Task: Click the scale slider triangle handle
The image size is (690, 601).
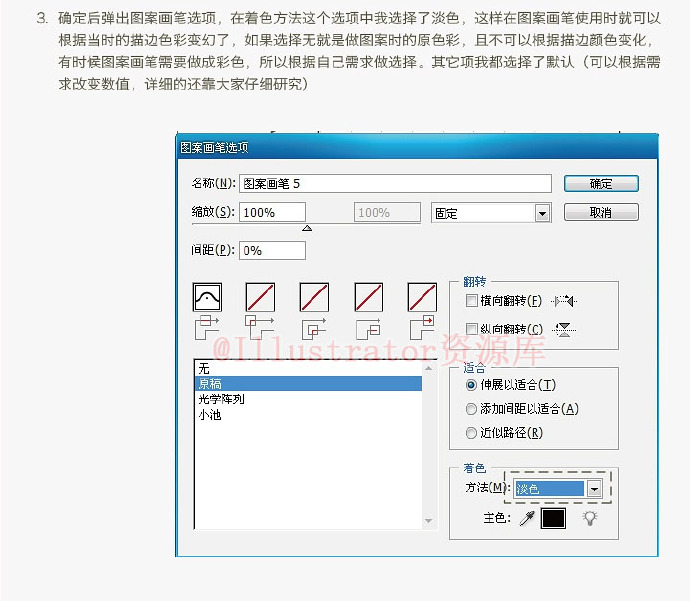Action: click(x=307, y=228)
